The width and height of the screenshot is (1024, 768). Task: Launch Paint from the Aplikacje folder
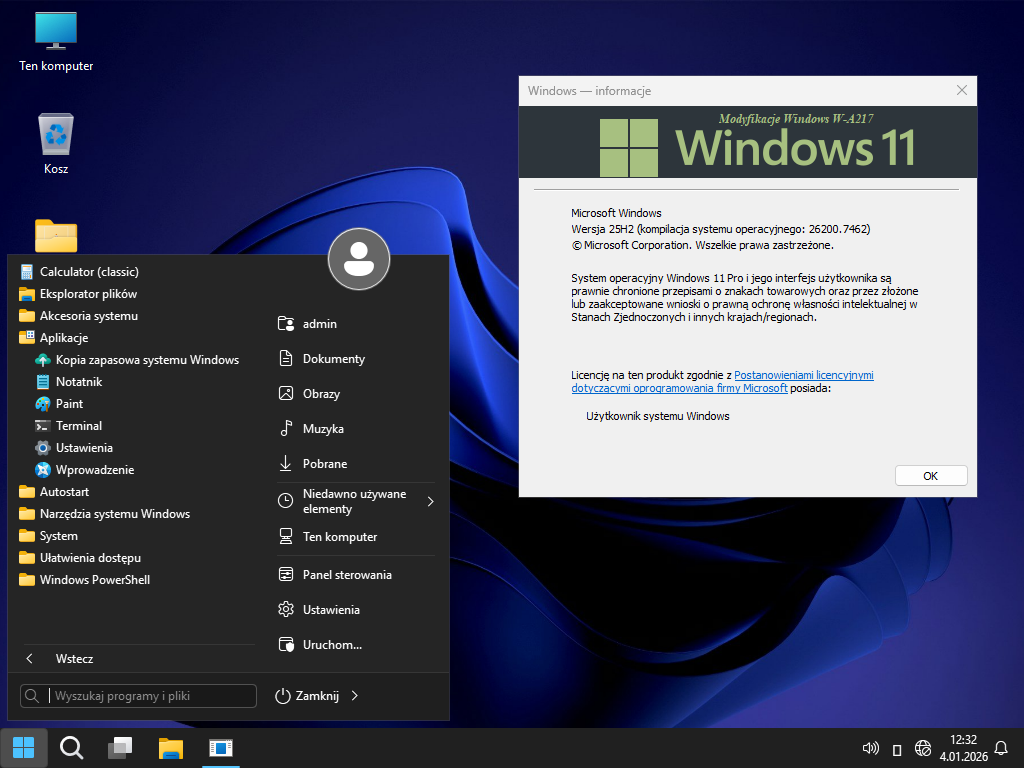click(x=69, y=404)
